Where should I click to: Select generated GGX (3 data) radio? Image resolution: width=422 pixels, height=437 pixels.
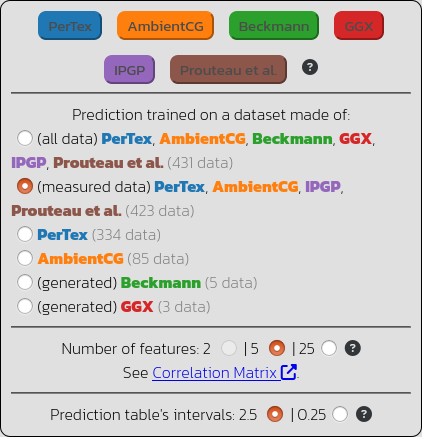click(25, 306)
